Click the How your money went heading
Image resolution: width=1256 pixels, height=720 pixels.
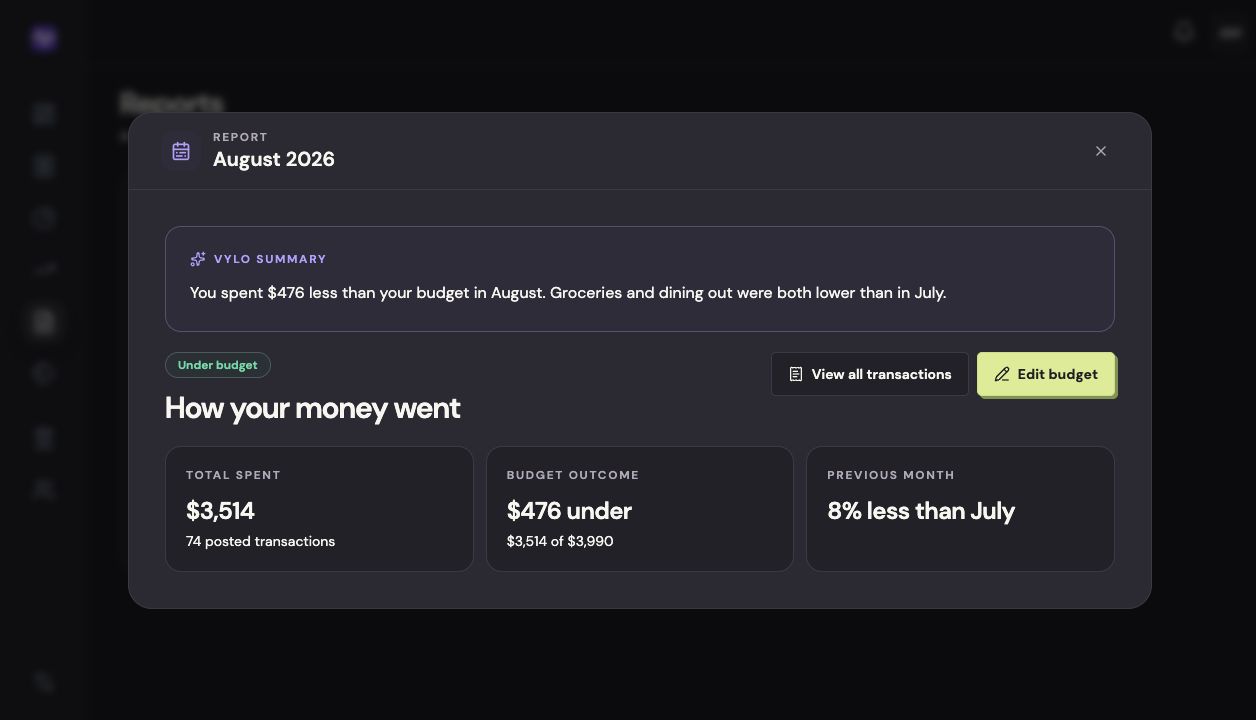click(312, 408)
